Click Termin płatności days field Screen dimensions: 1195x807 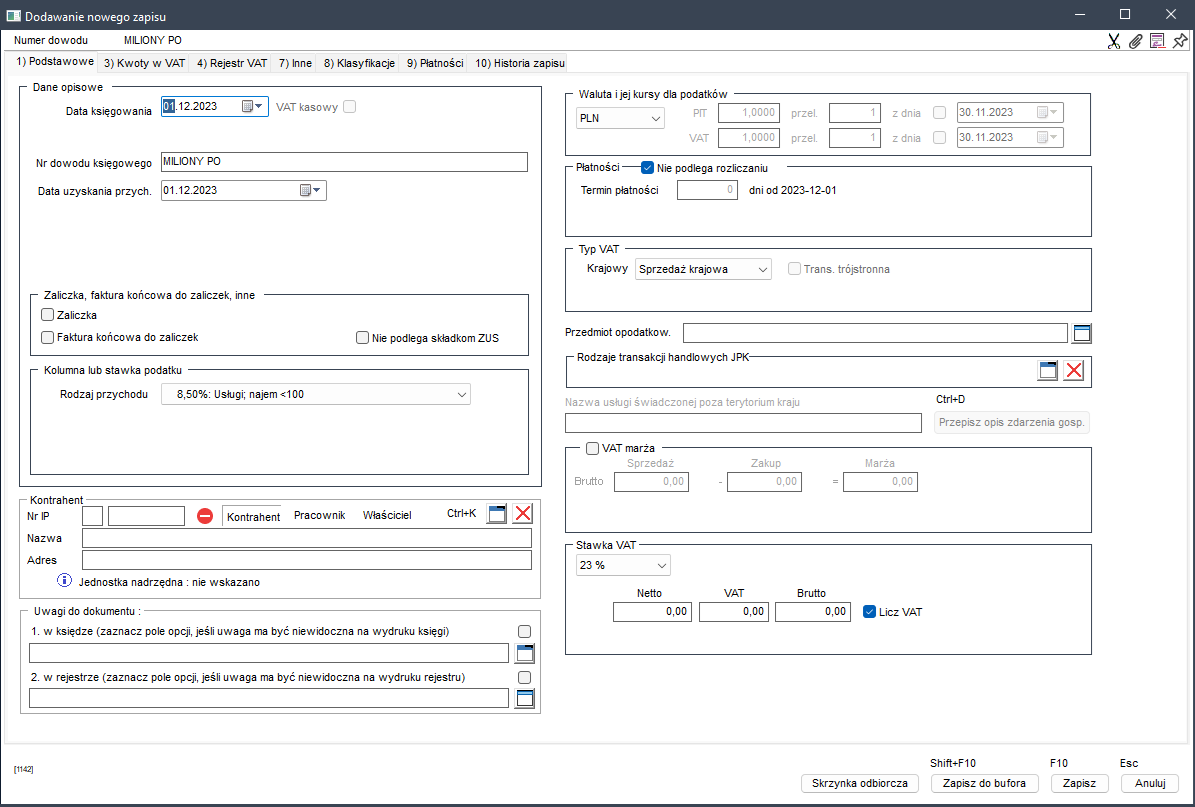point(707,190)
